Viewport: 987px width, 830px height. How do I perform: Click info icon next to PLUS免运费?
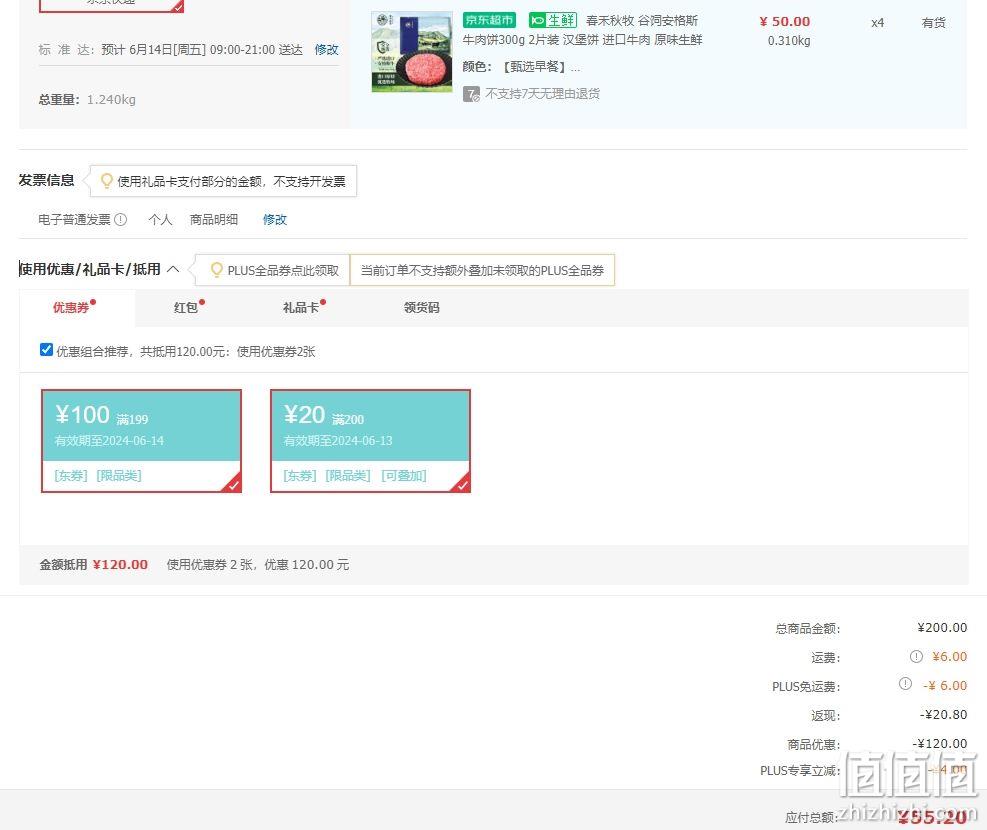click(905, 683)
